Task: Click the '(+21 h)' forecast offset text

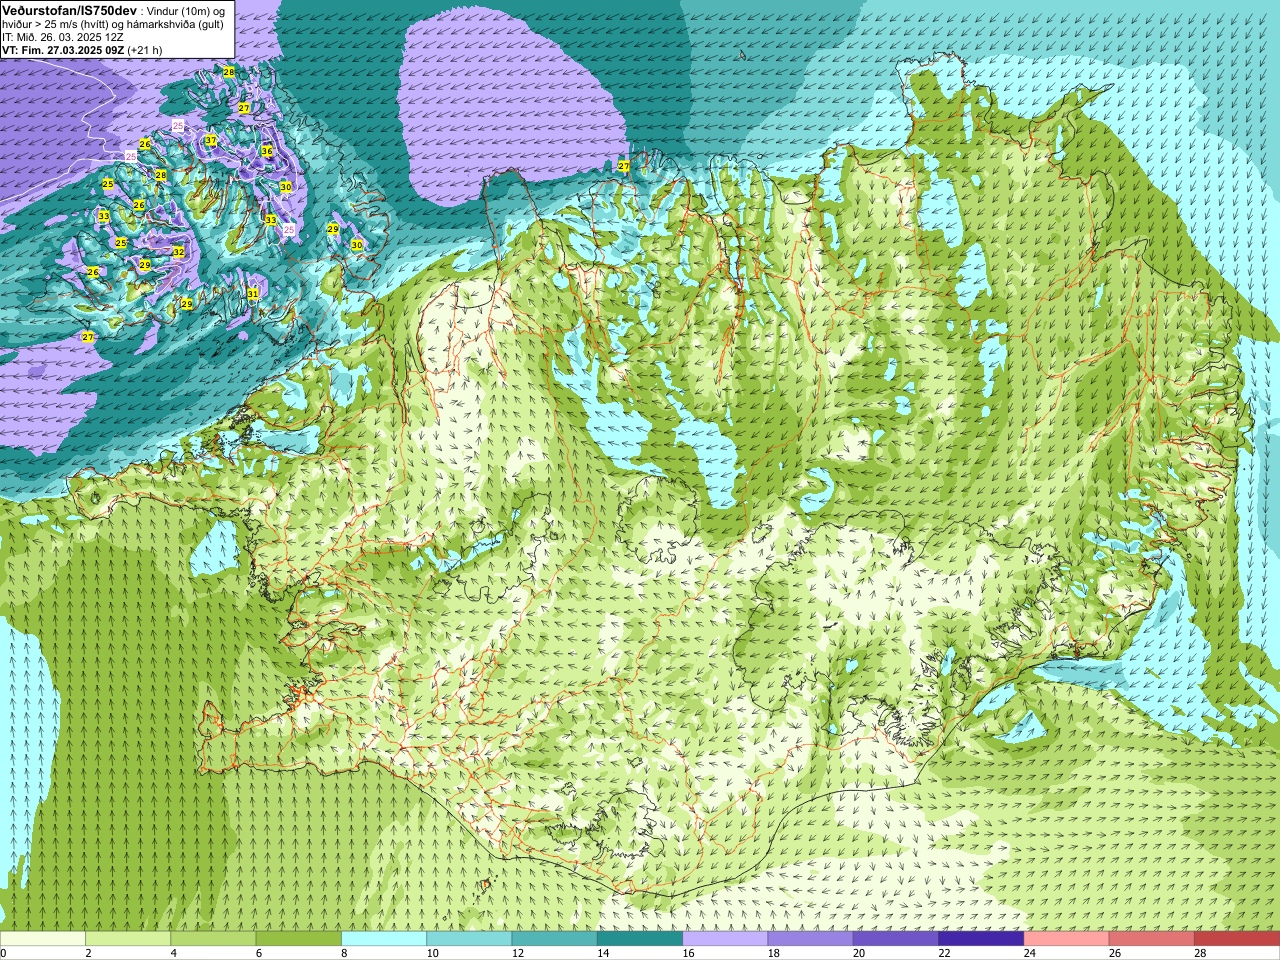Action: 144,50
